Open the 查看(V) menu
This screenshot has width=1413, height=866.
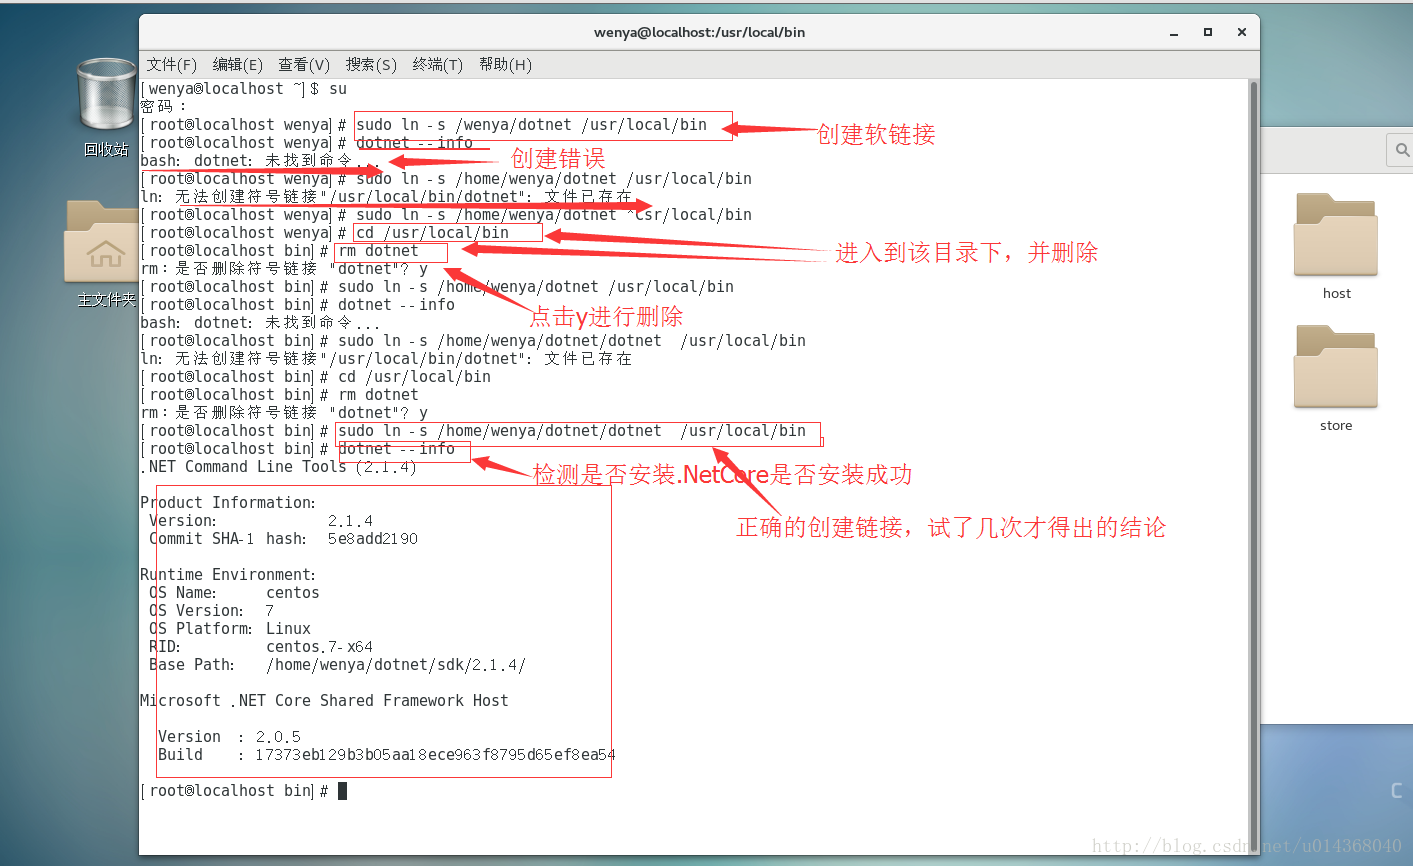[x=303, y=64]
